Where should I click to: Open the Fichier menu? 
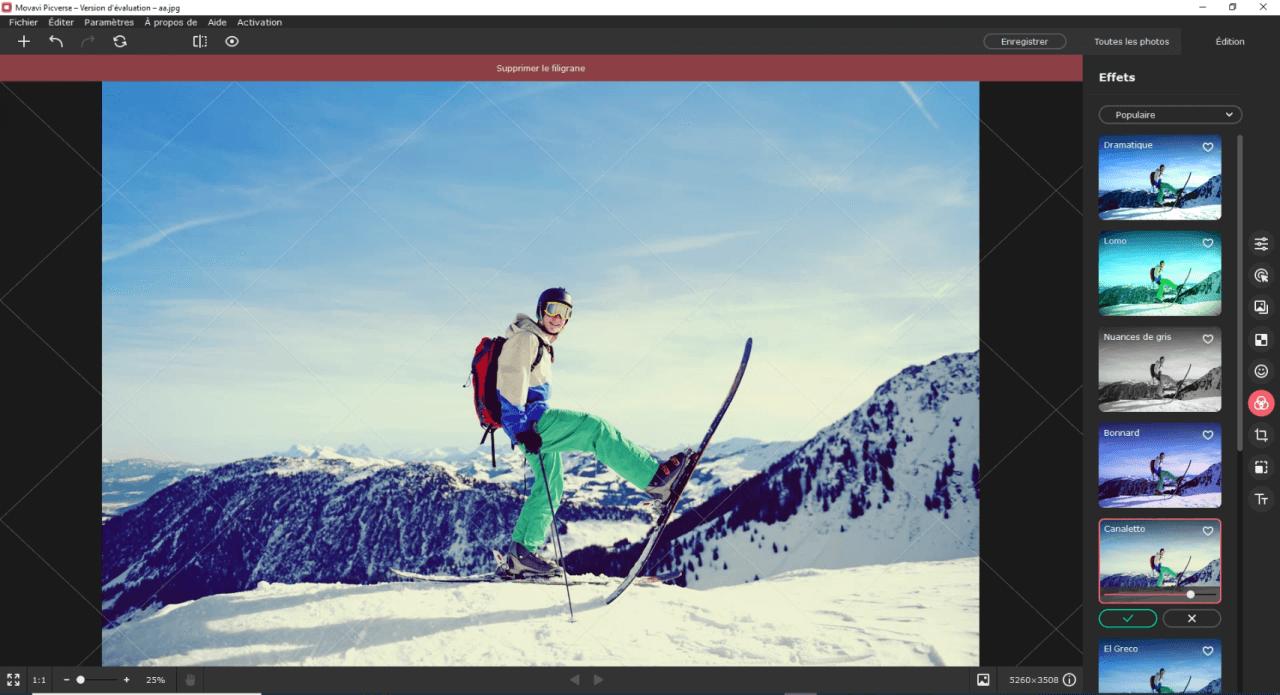point(23,22)
